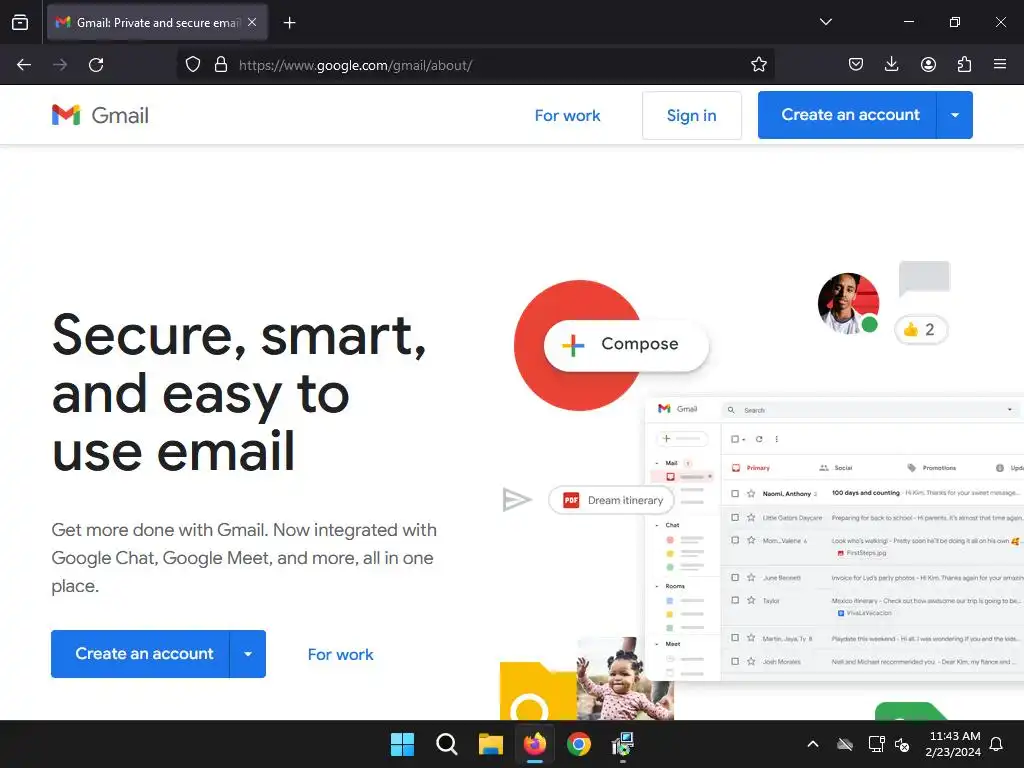Click the Firefox taskbar icon

(535, 744)
